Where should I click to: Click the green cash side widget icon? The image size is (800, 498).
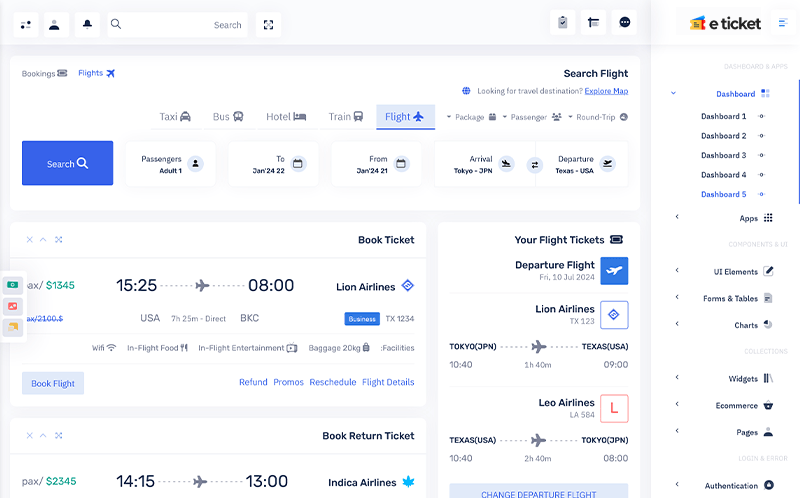click(x=13, y=285)
